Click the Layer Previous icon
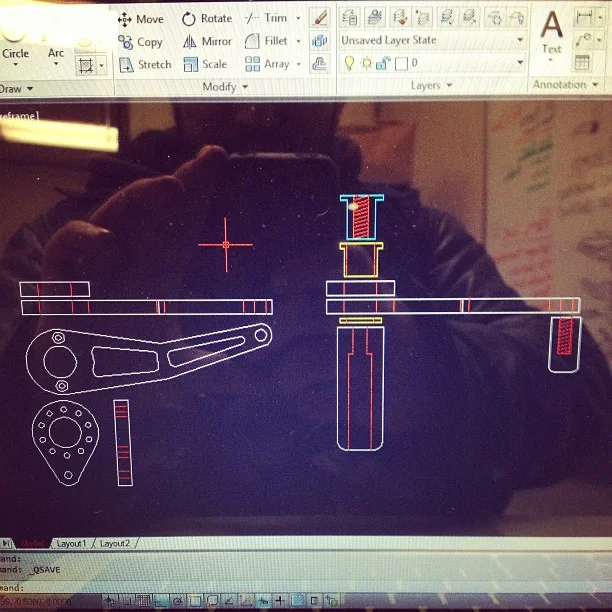 tap(422, 17)
